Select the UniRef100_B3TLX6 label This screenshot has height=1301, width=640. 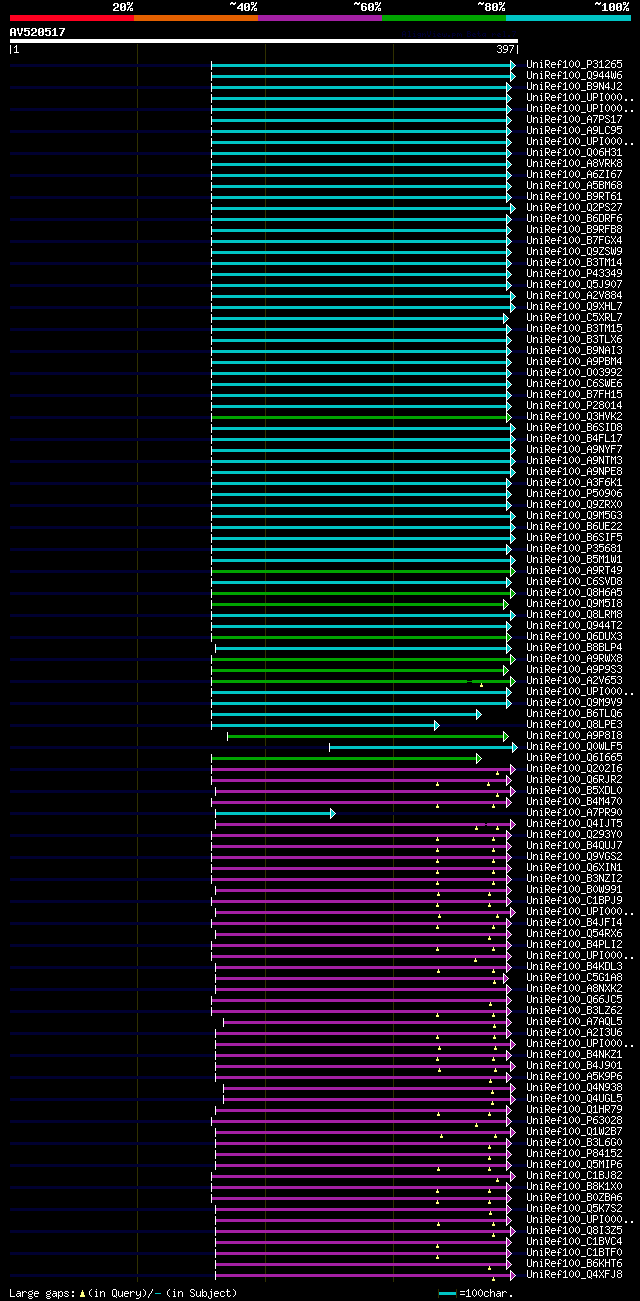click(574, 340)
